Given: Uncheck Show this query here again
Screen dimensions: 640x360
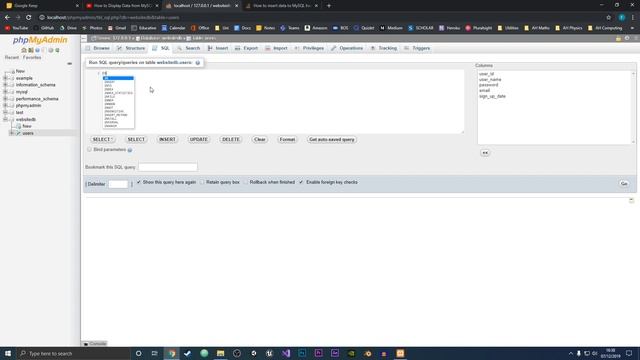Looking at the screenshot, I should coord(139,182).
